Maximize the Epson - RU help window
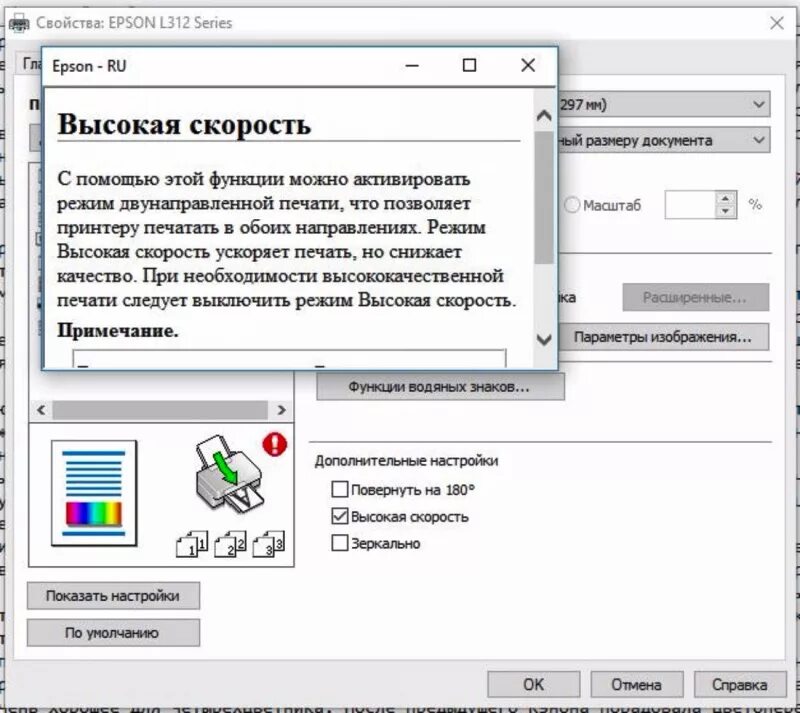The width and height of the screenshot is (800, 713). coord(469,65)
